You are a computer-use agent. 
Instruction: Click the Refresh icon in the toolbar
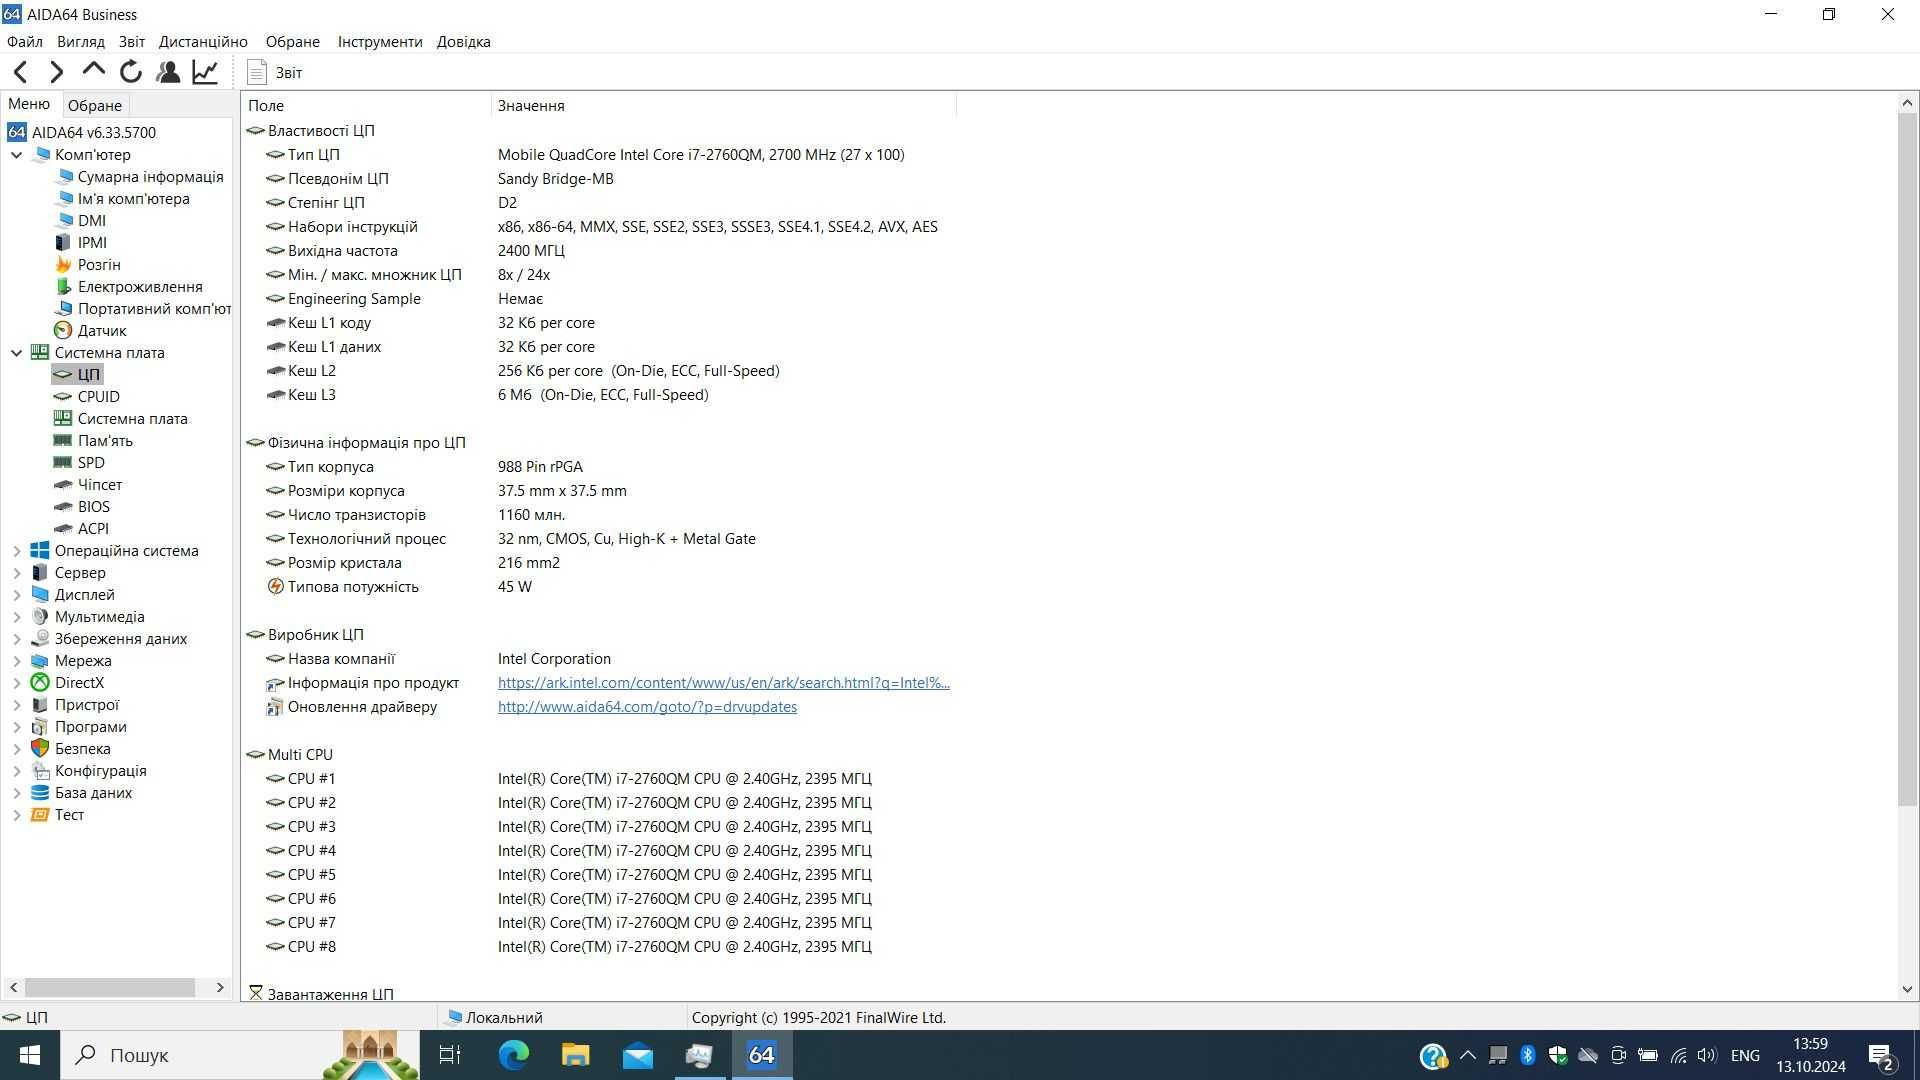(131, 72)
